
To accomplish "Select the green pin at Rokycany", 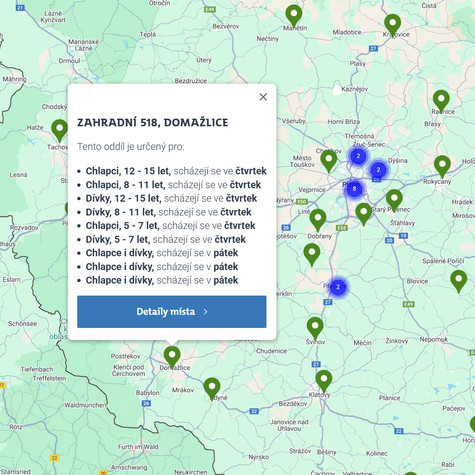I will (x=442, y=166).
